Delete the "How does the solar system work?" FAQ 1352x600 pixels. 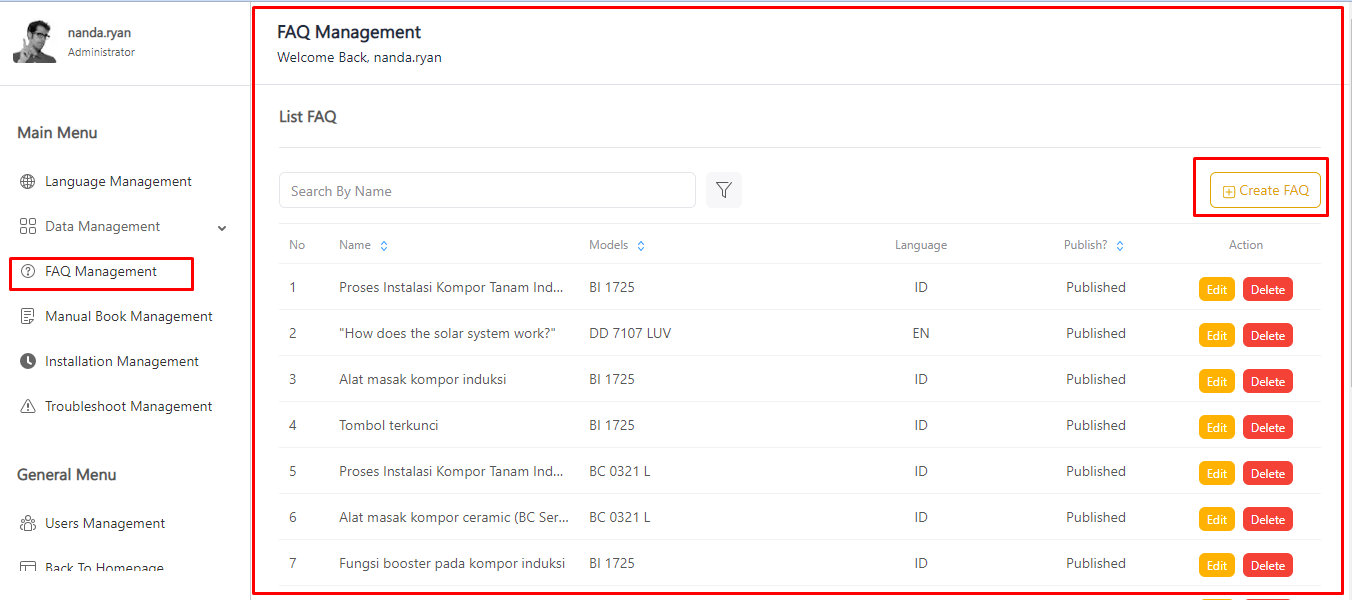pos(1267,336)
